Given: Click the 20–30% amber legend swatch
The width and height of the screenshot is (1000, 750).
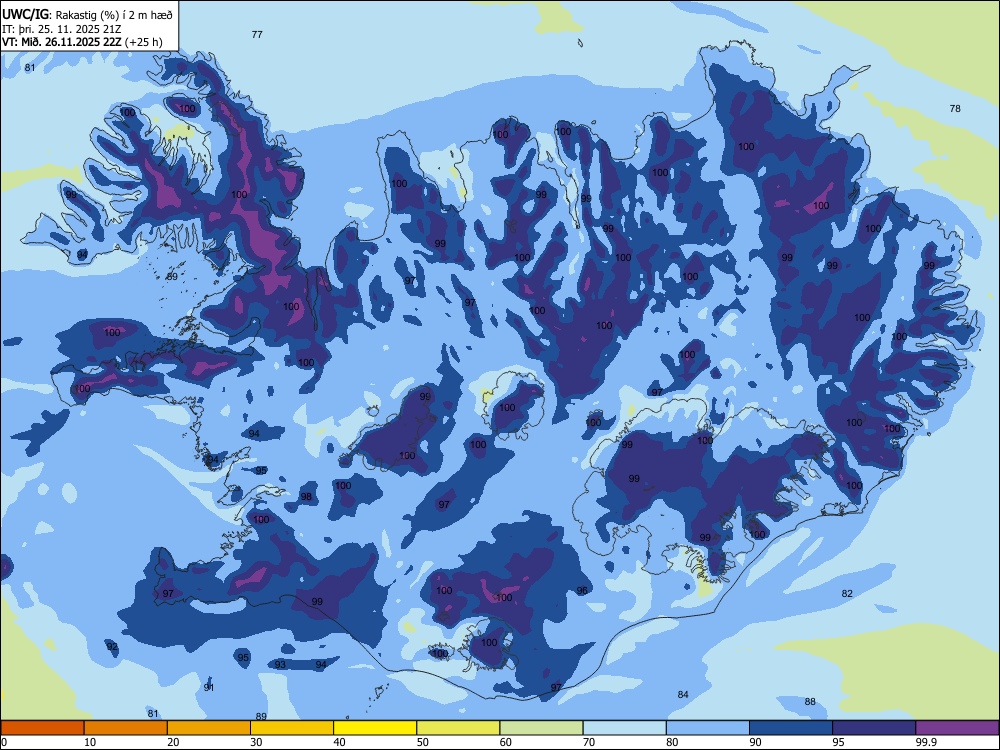Looking at the screenshot, I should [209, 728].
